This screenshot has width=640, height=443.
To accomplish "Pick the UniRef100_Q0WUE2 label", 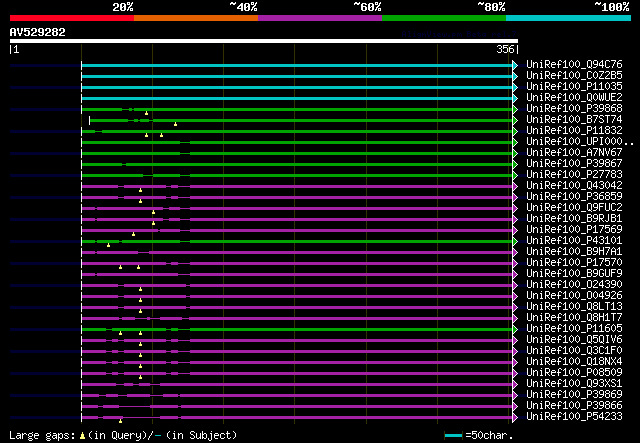I will 574,98.
